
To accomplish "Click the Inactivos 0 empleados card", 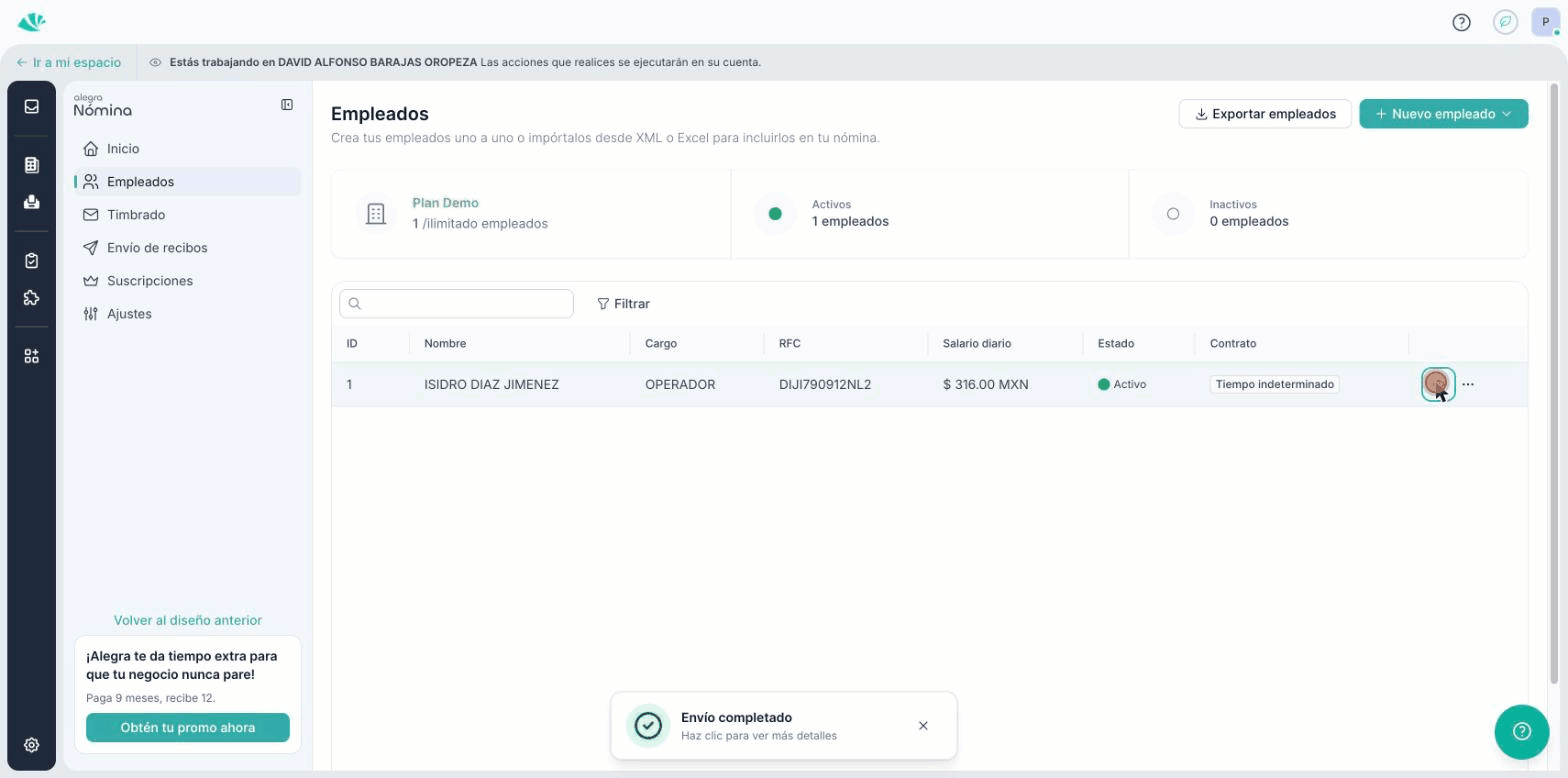I will click(x=1328, y=213).
